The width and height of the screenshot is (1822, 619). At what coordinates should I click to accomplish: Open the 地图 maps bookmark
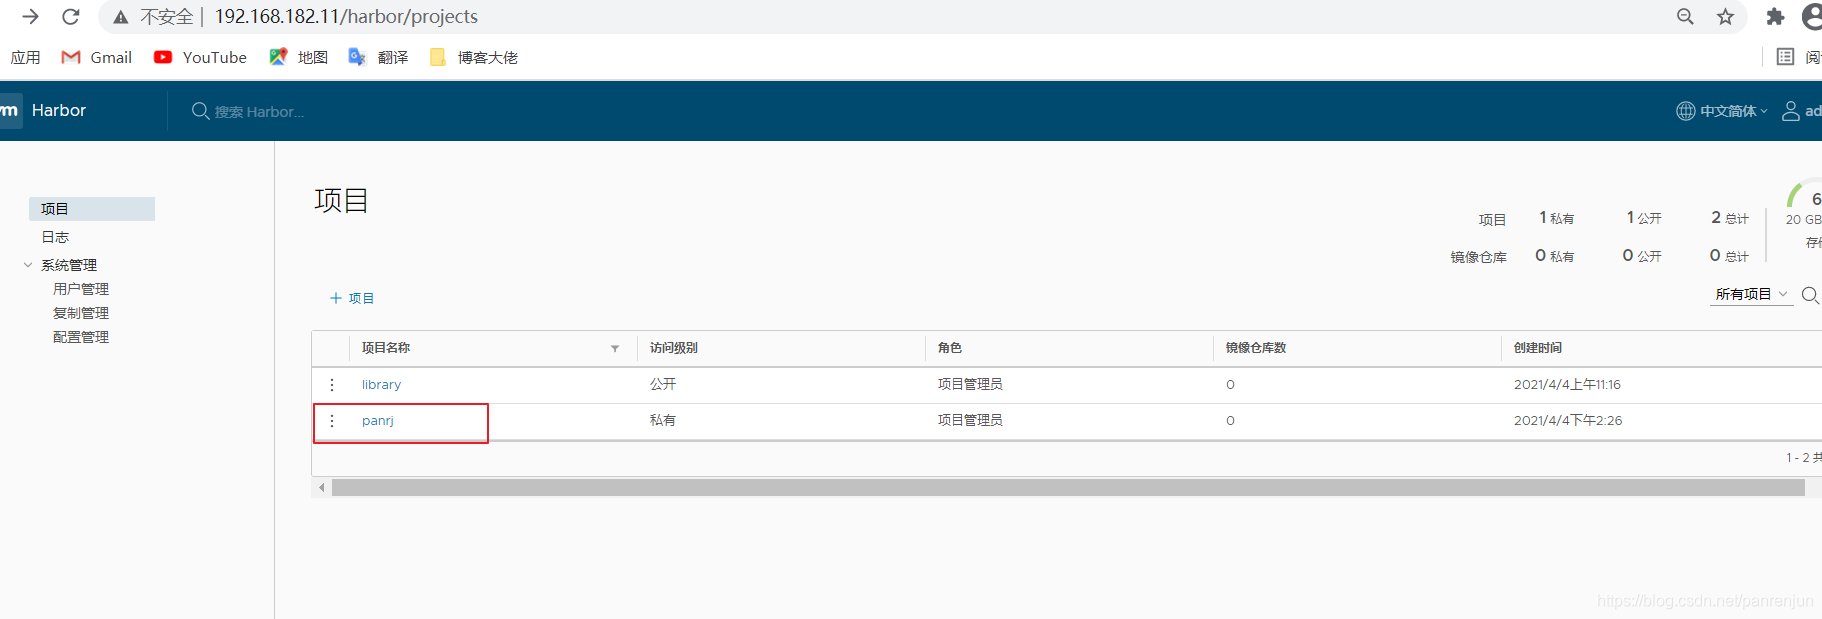tap(298, 57)
